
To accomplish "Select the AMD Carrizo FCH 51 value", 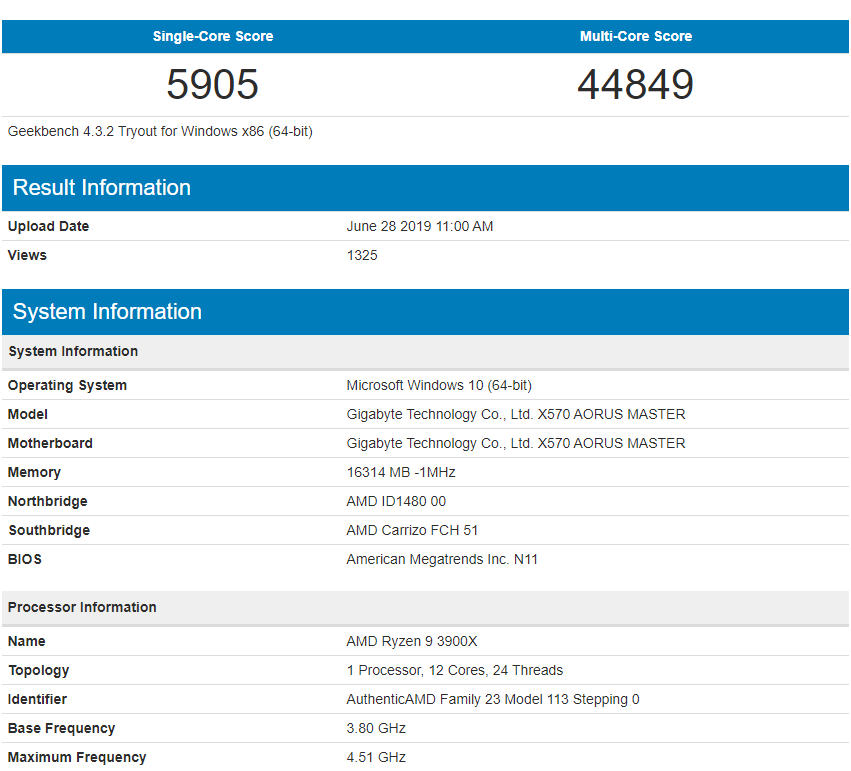I will click(x=412, y=530).
